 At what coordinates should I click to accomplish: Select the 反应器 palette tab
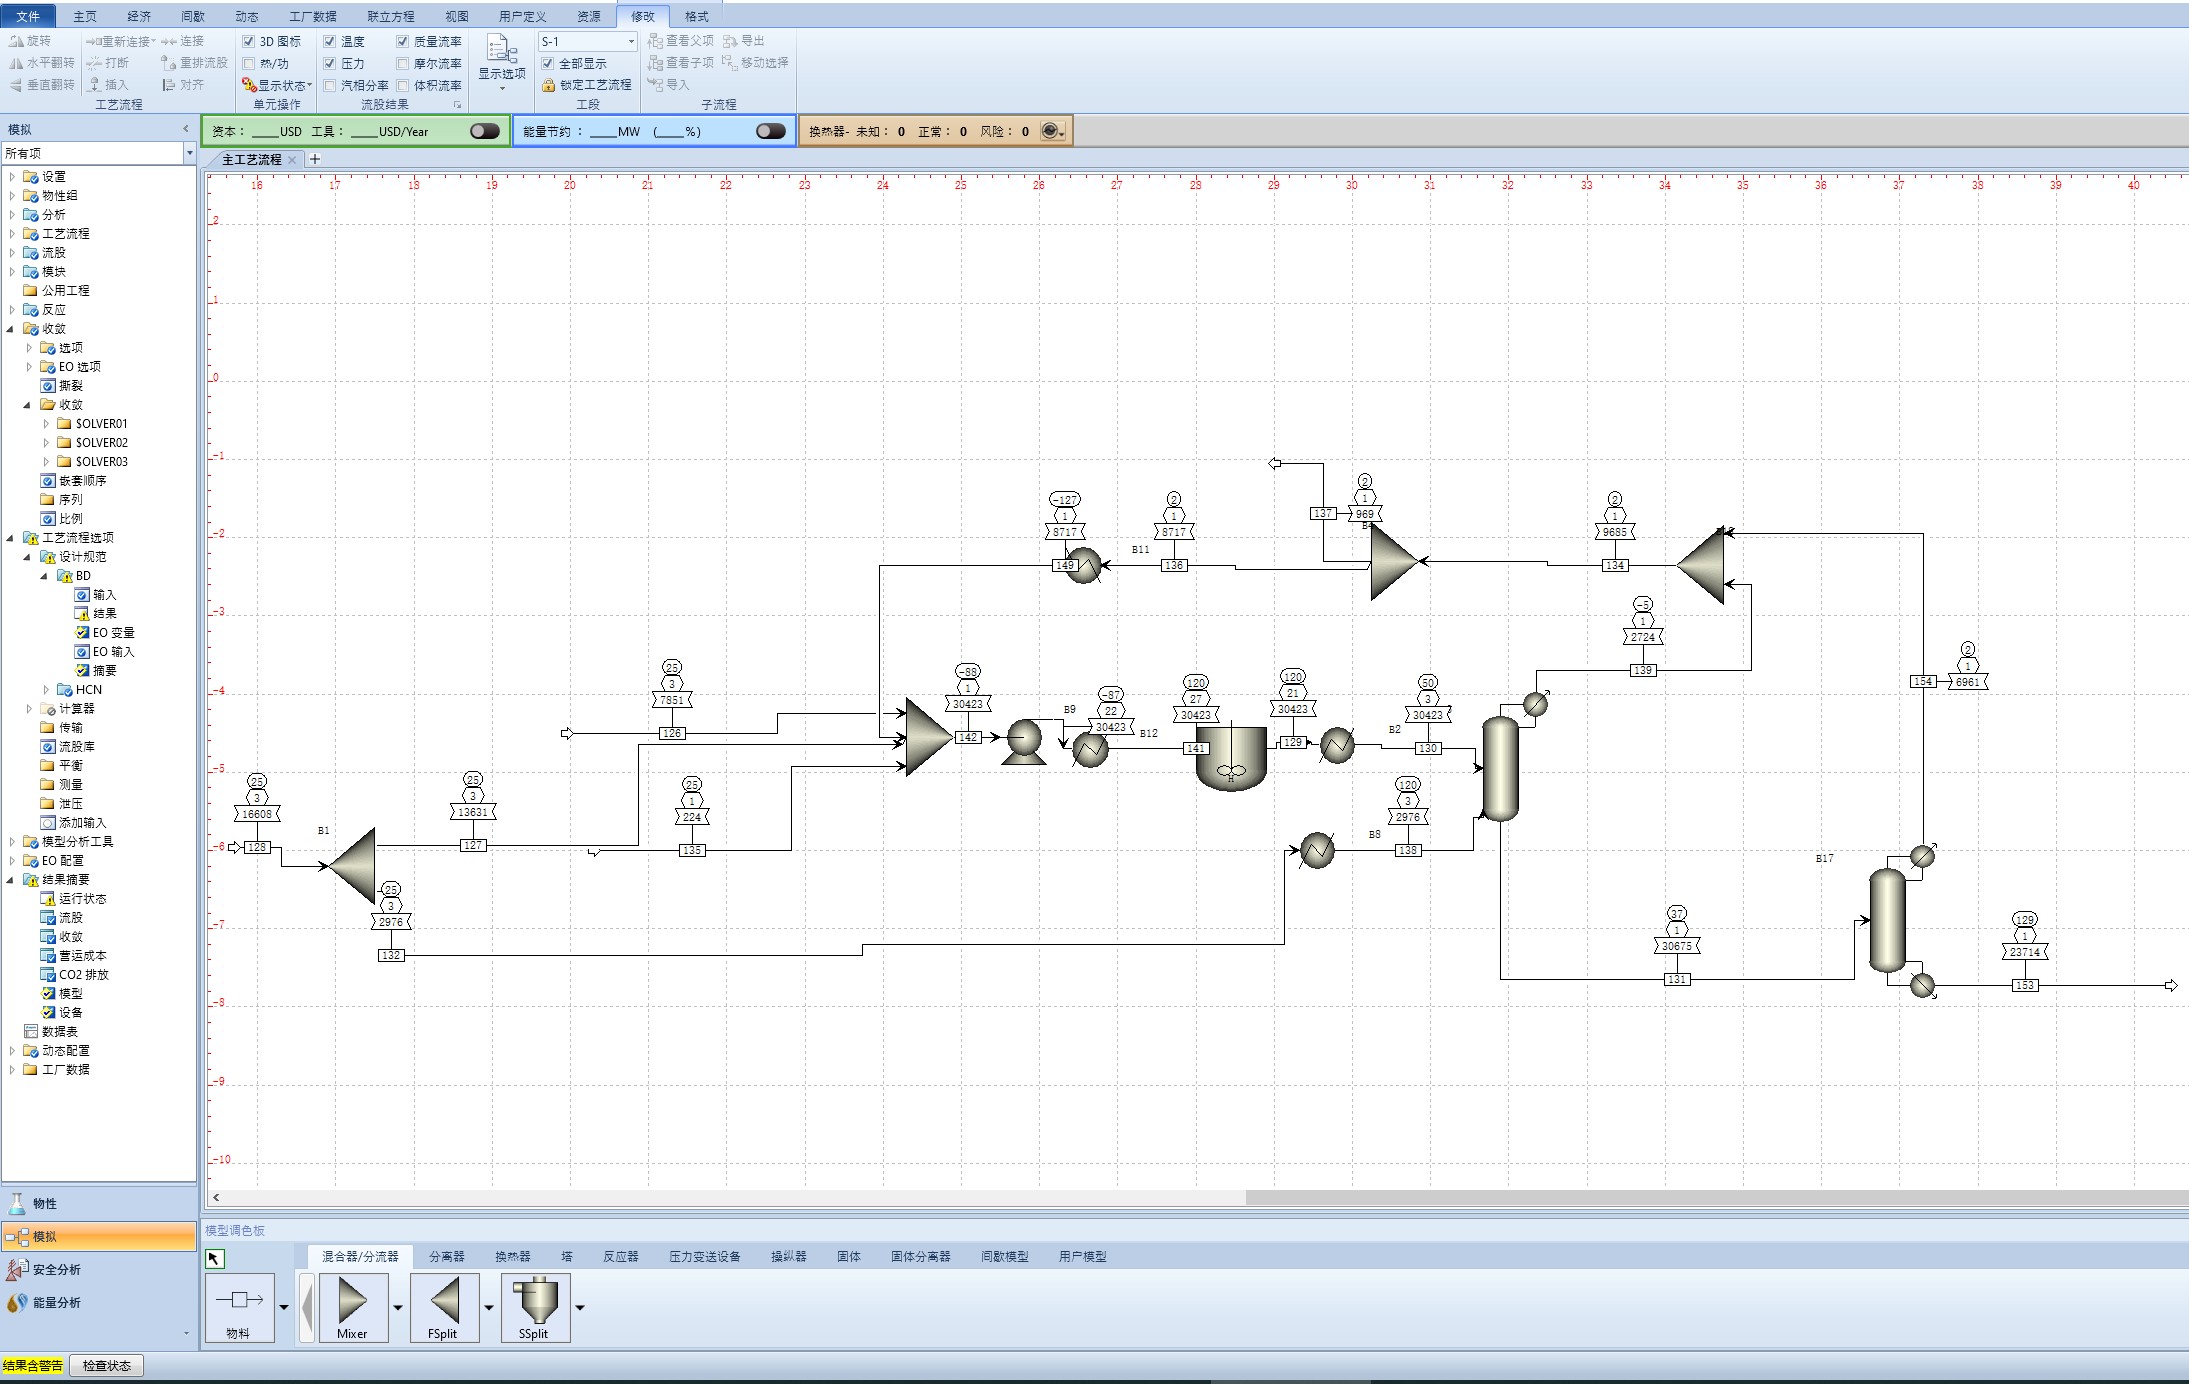click(x=620, y=1256)
